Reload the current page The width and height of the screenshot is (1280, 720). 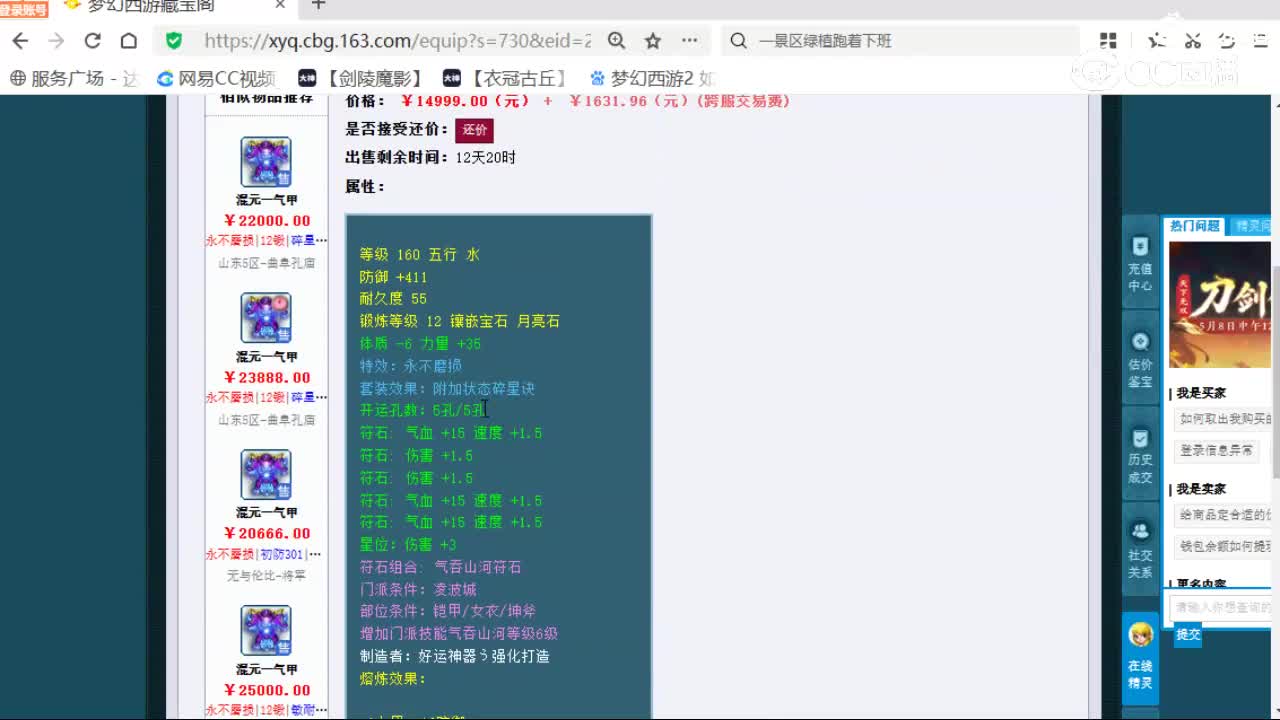tap(92, 41)
